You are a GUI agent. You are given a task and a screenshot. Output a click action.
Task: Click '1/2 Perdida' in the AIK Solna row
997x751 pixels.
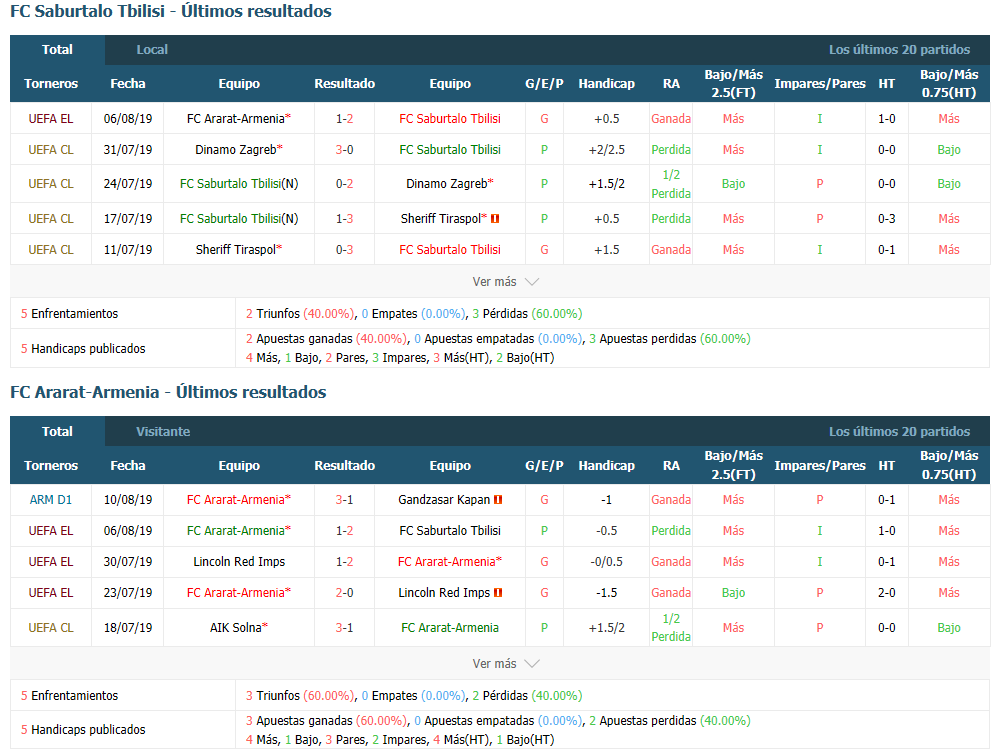671,628
